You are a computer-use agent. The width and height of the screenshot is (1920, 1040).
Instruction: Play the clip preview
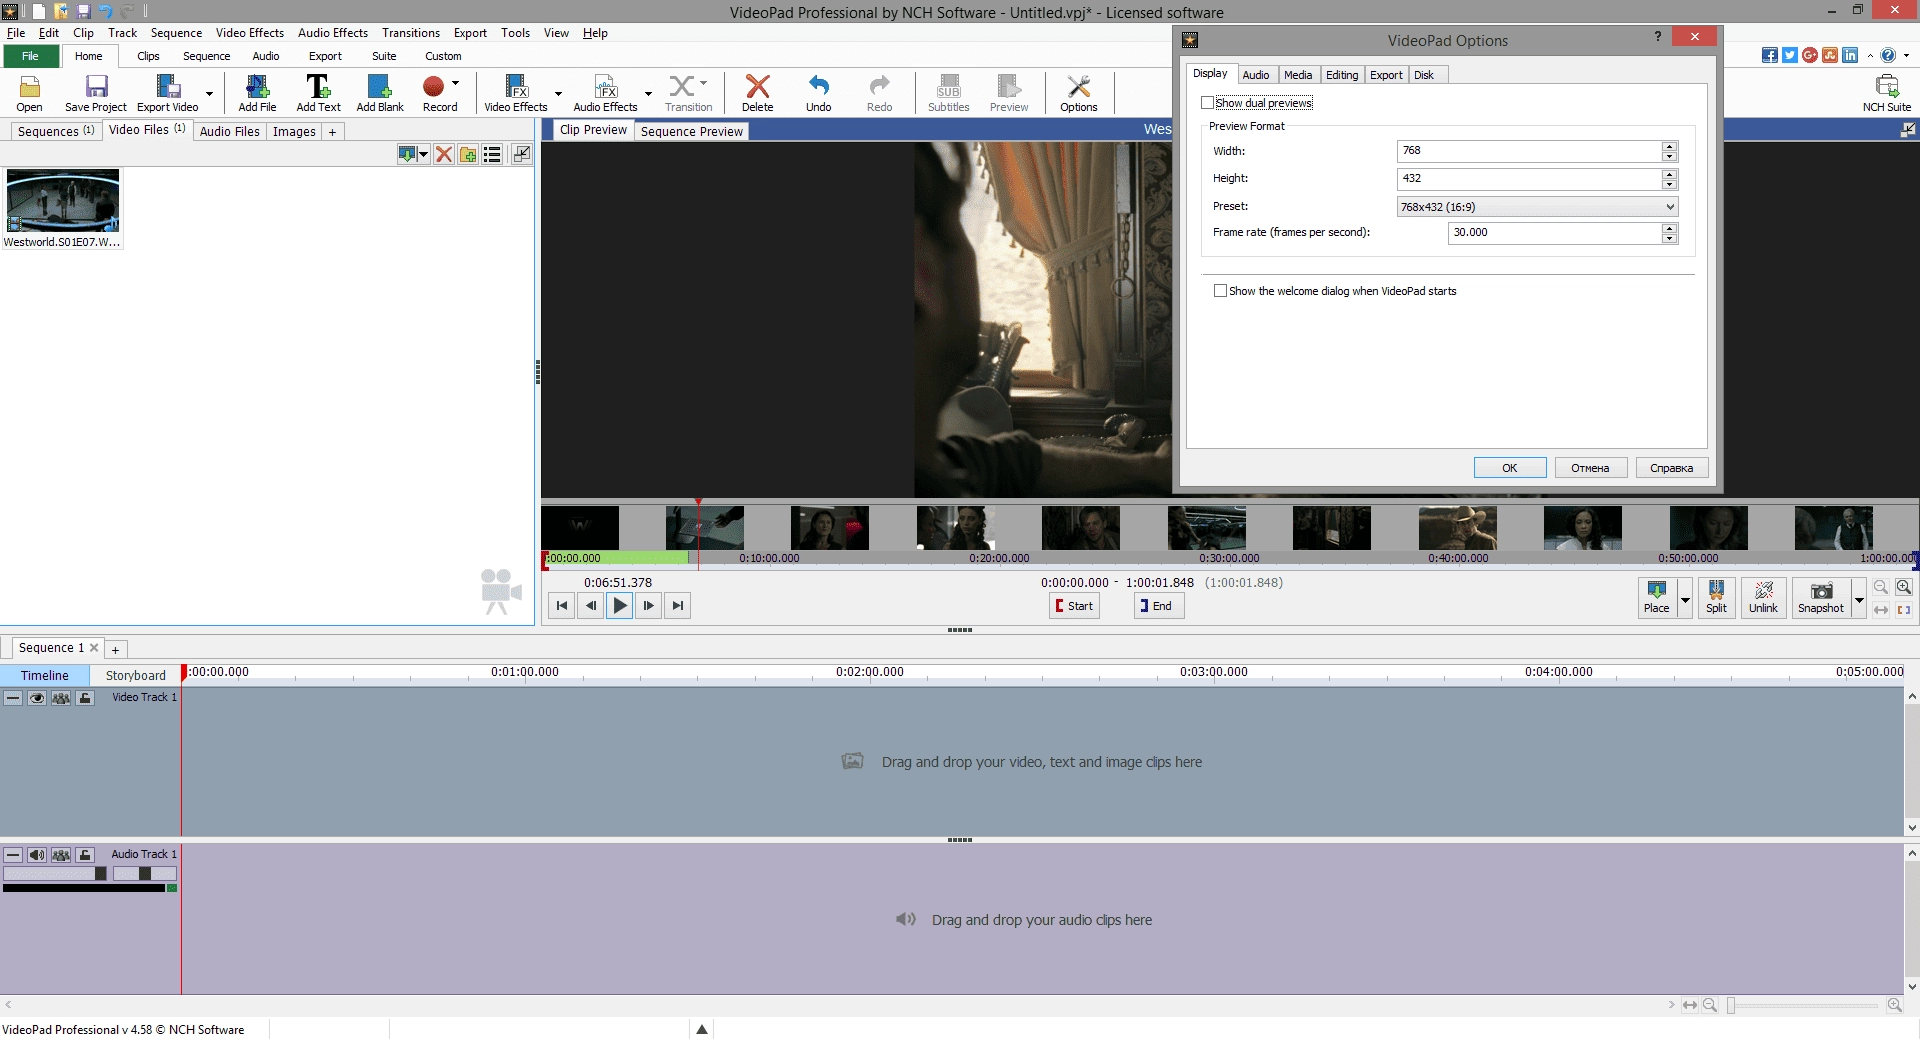pyautogui.click(x=620, y=605)
